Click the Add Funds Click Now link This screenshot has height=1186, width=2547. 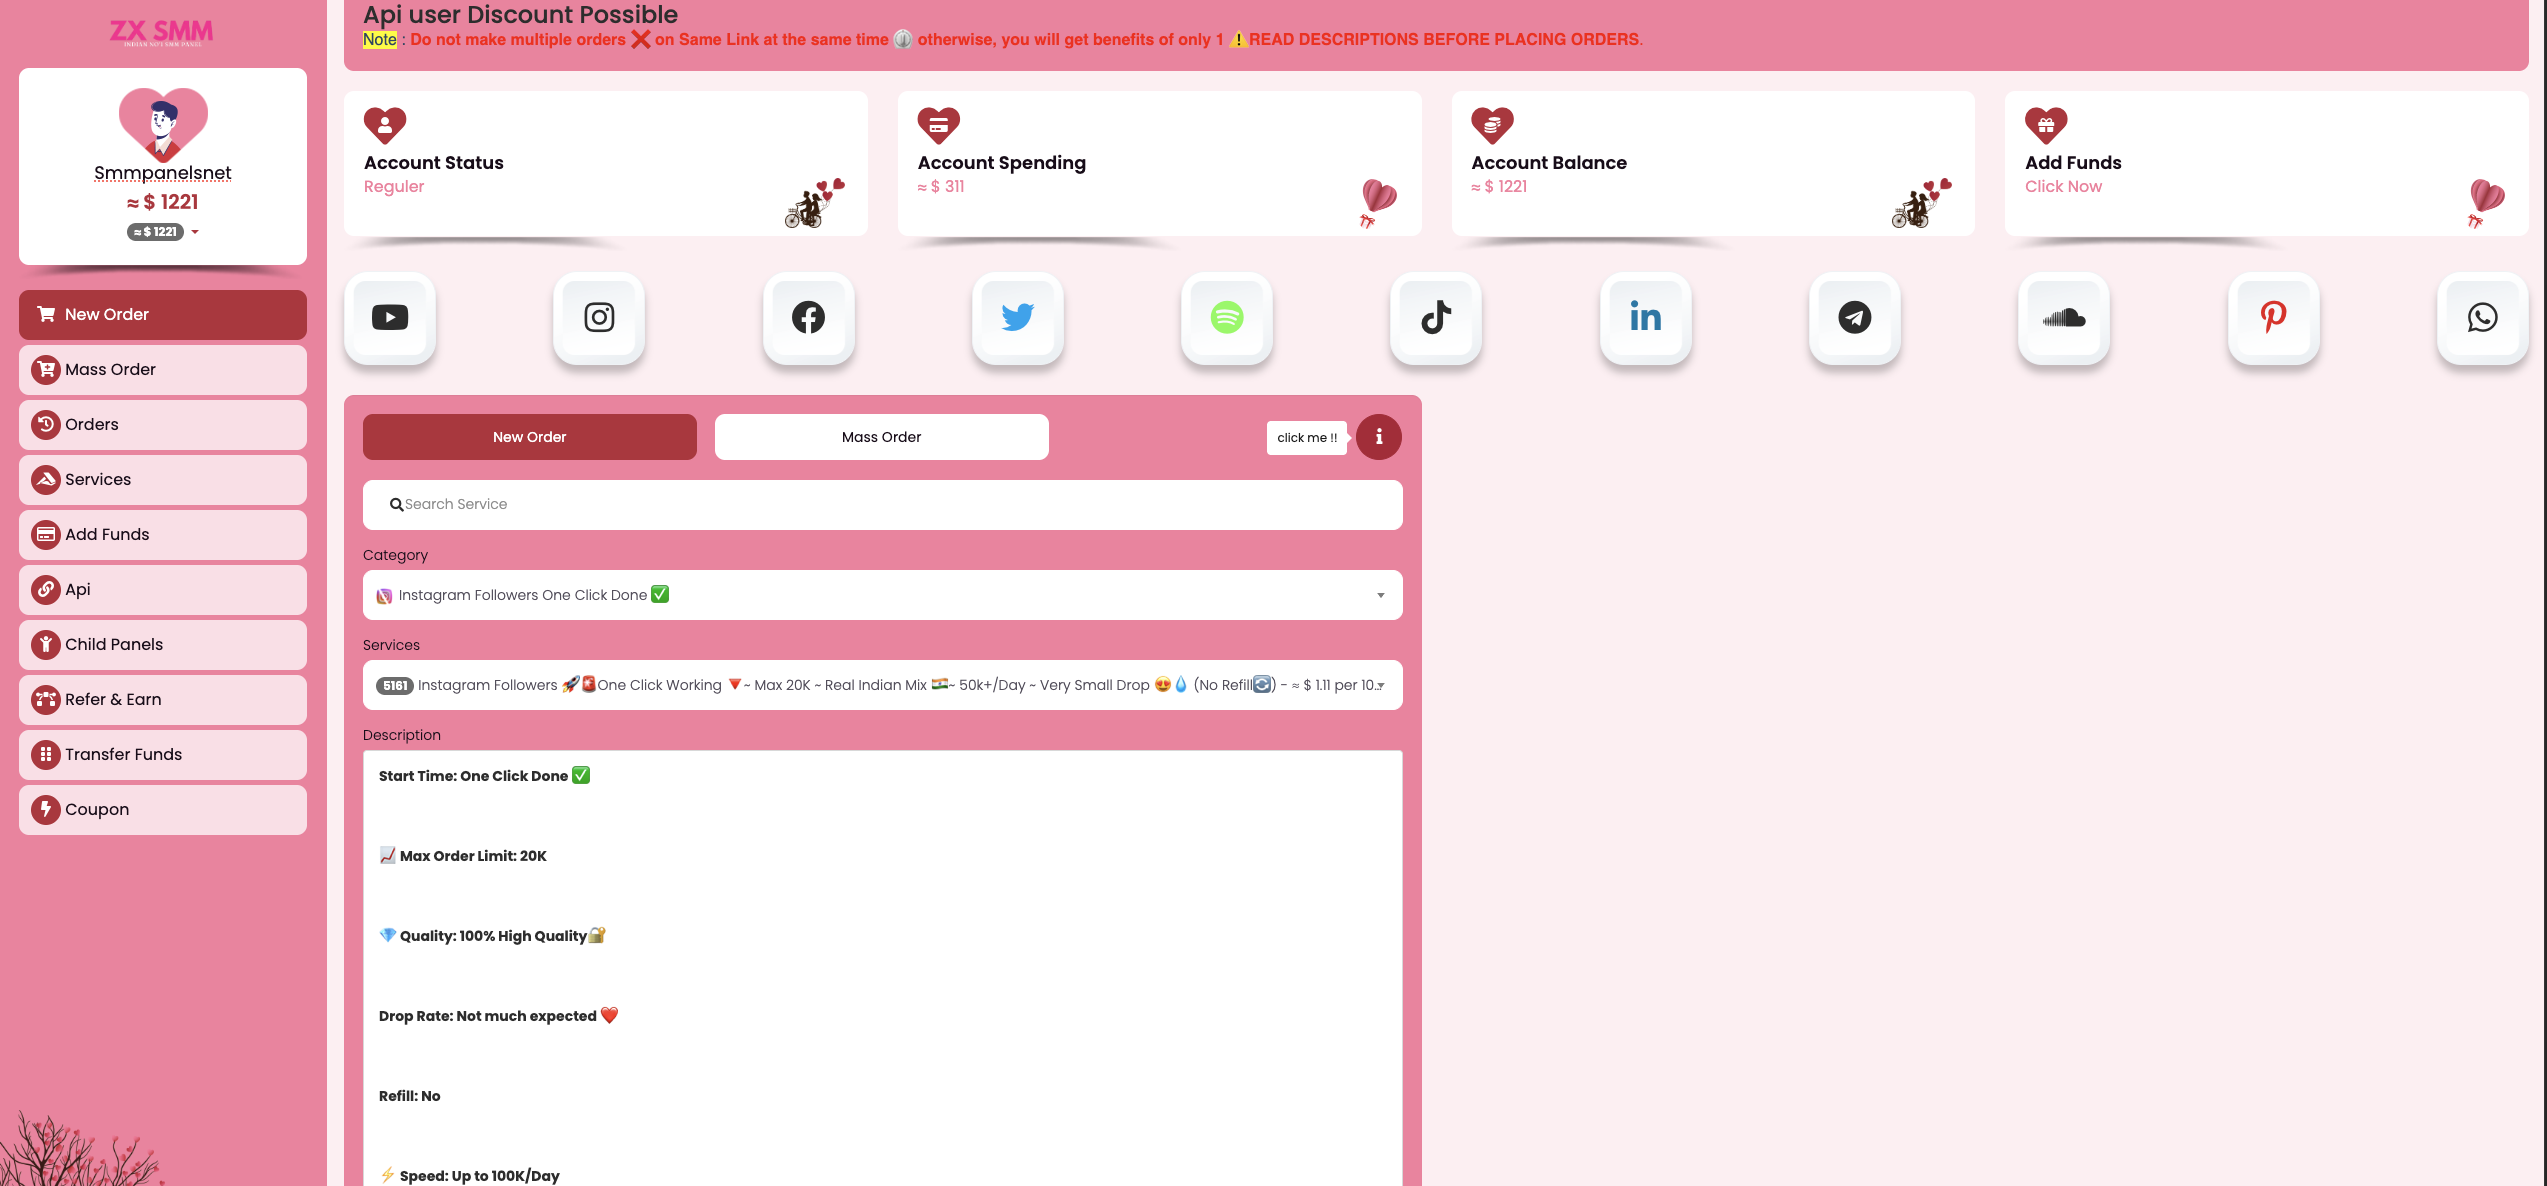2063,187
